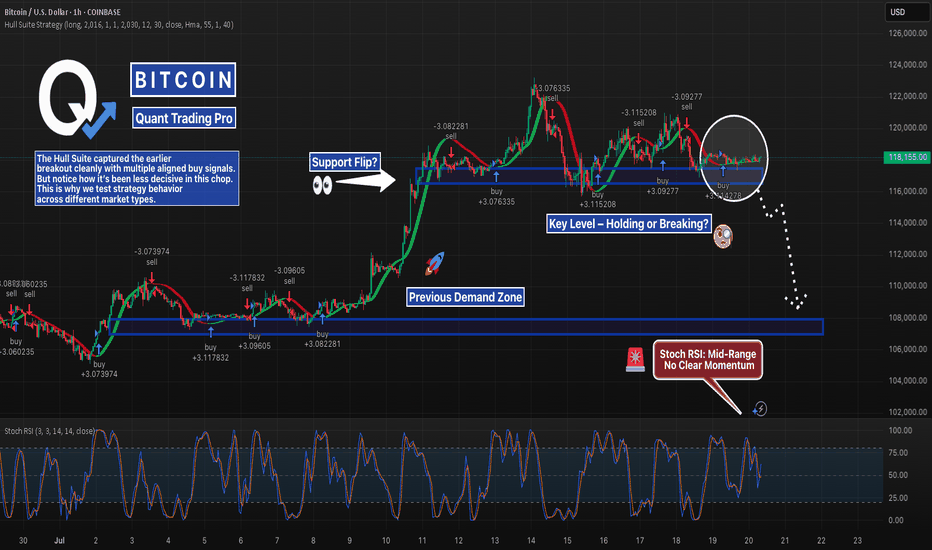Select the white arrow pointing at support zone
The height and width of the screenshot is (550, 932).
pos(366,180)
